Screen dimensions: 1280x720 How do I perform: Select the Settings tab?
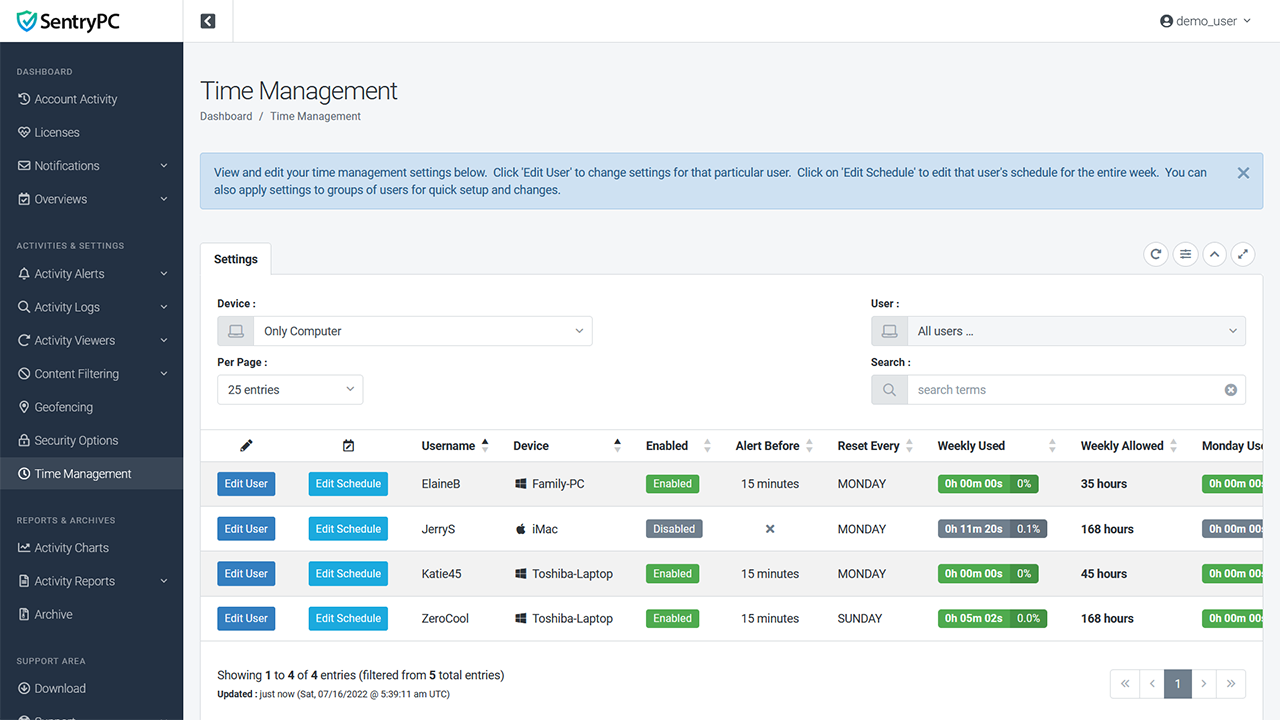pos(236,259)
